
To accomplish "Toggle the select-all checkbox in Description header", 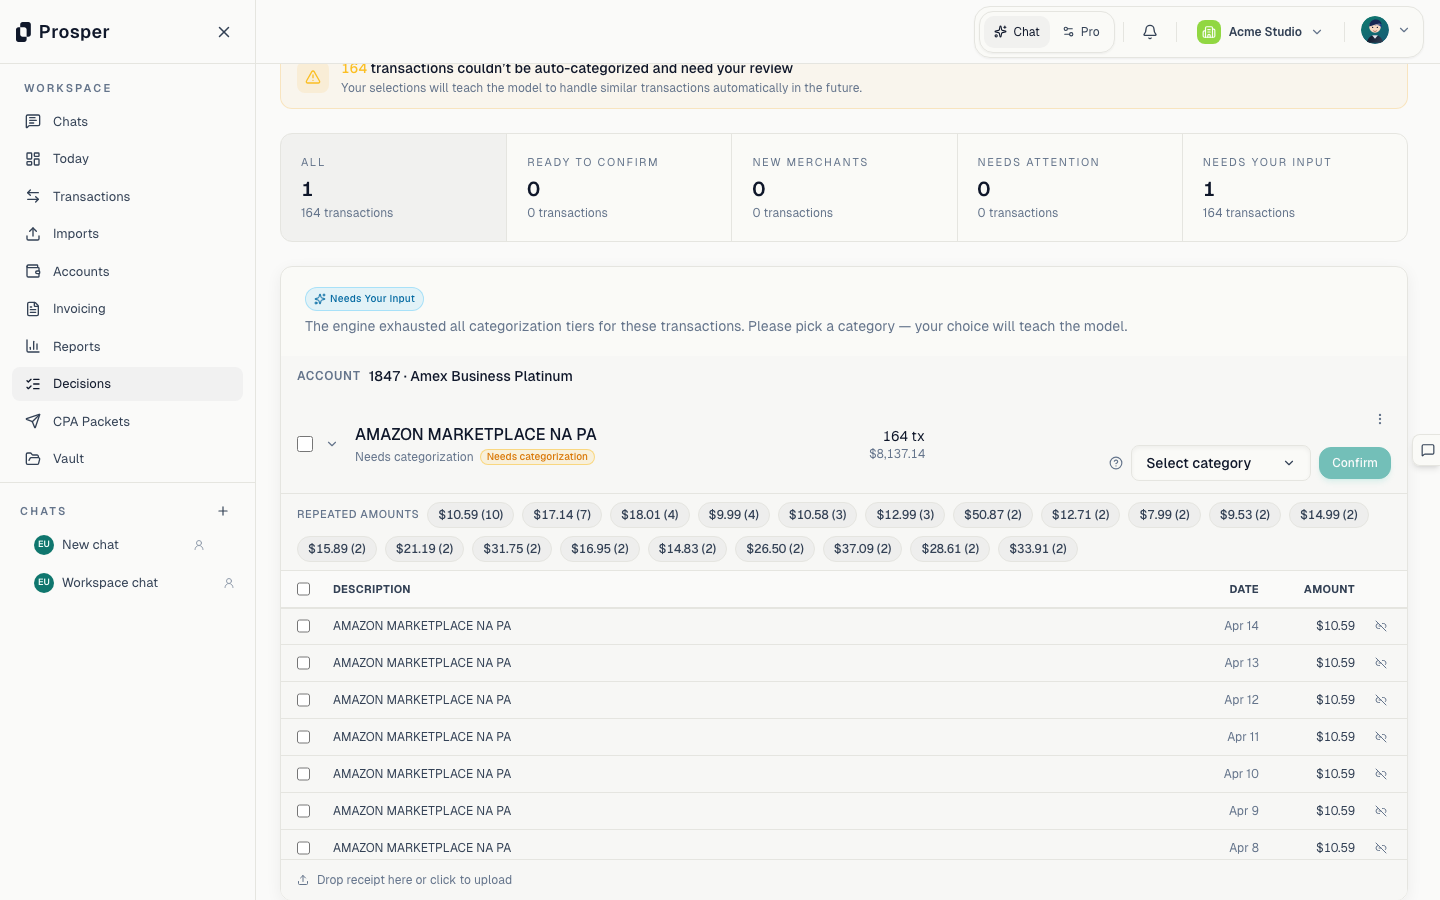I will [304, 589].
